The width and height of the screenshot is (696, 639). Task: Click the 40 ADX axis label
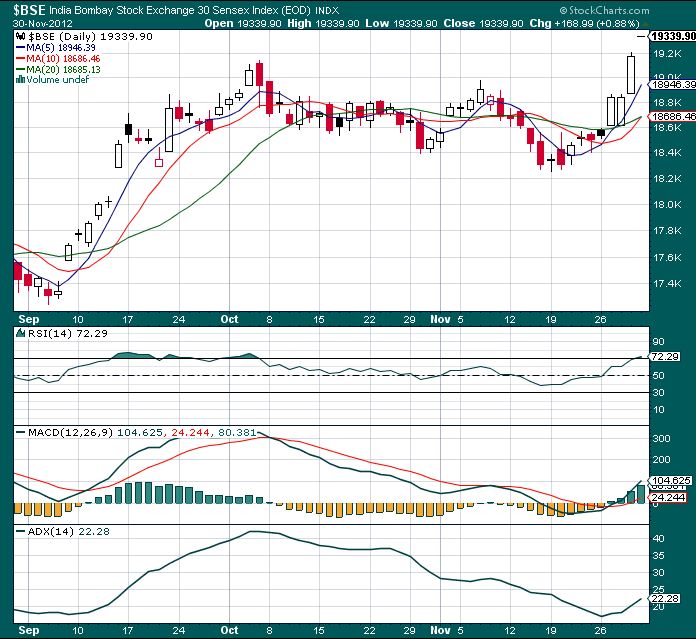[659, 539]
